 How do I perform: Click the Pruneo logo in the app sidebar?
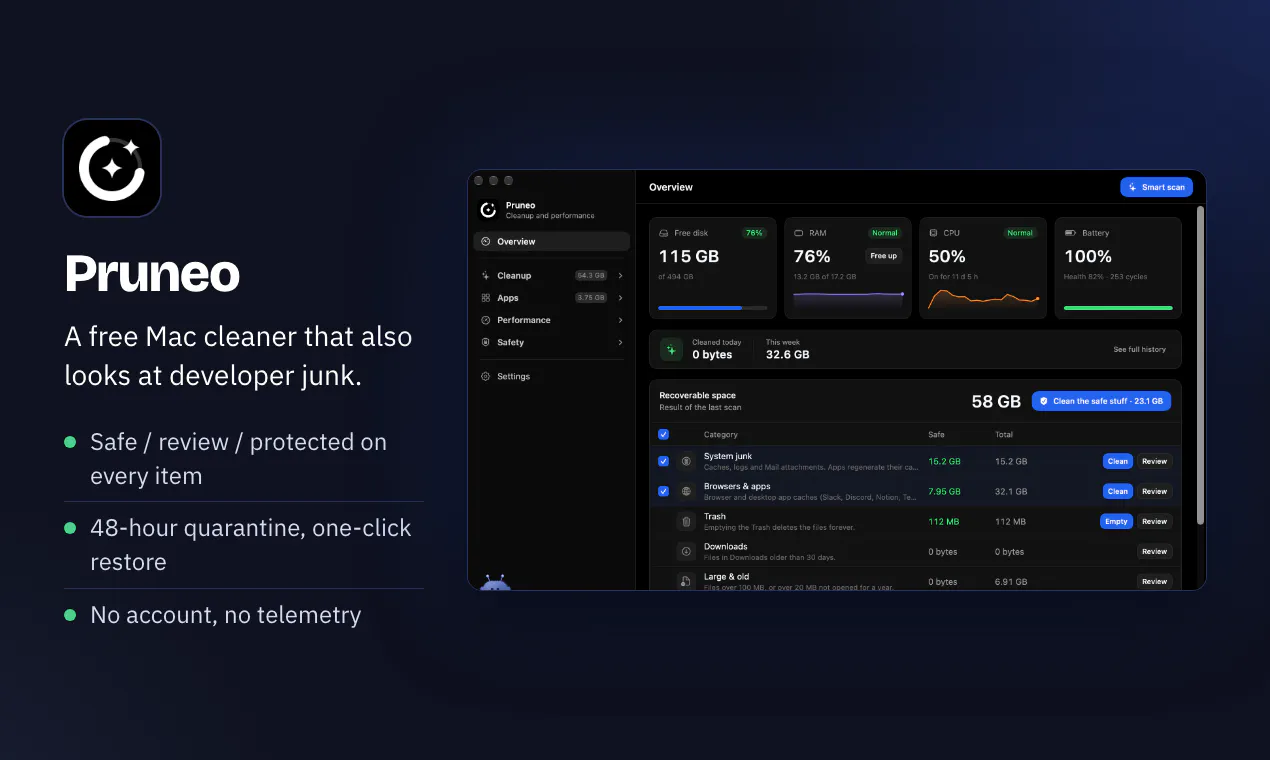pos(488,210)
